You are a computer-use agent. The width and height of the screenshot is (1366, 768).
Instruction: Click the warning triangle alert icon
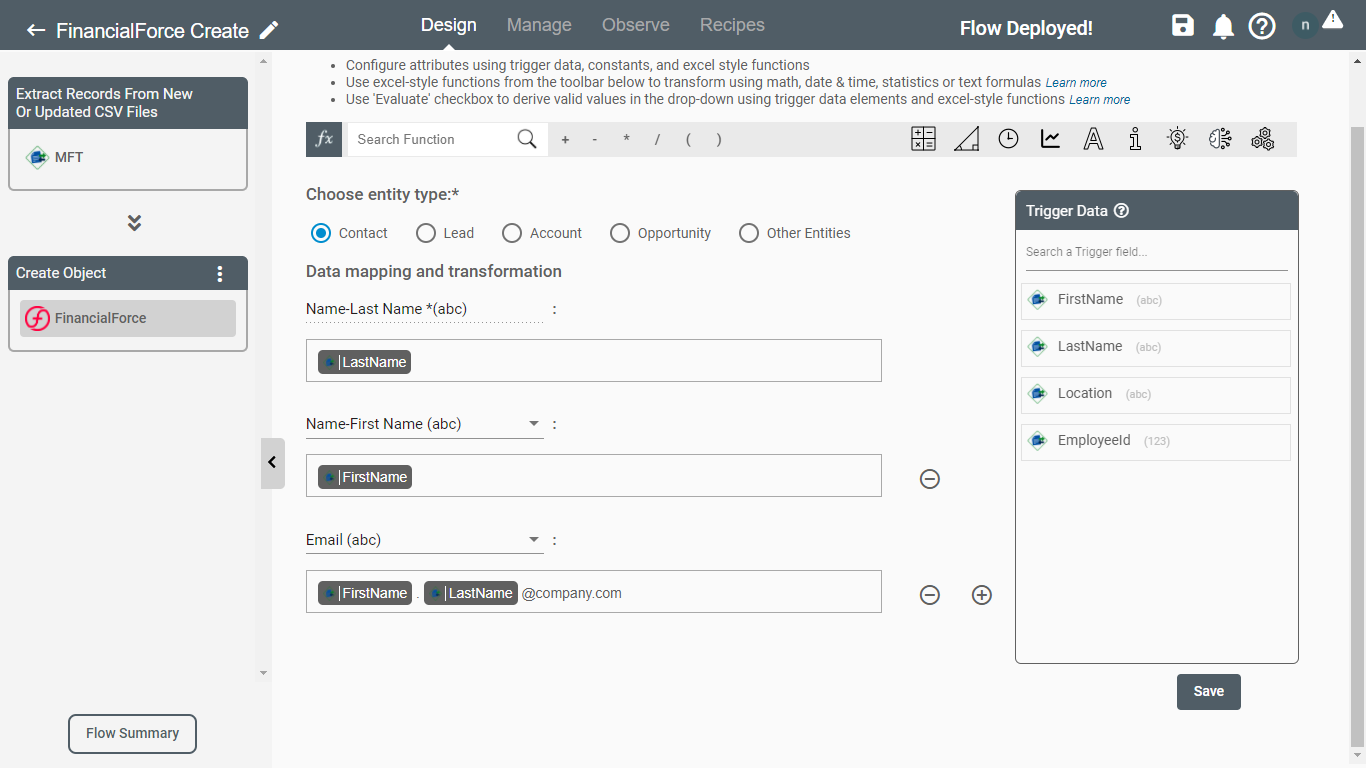coord(1332,19)
